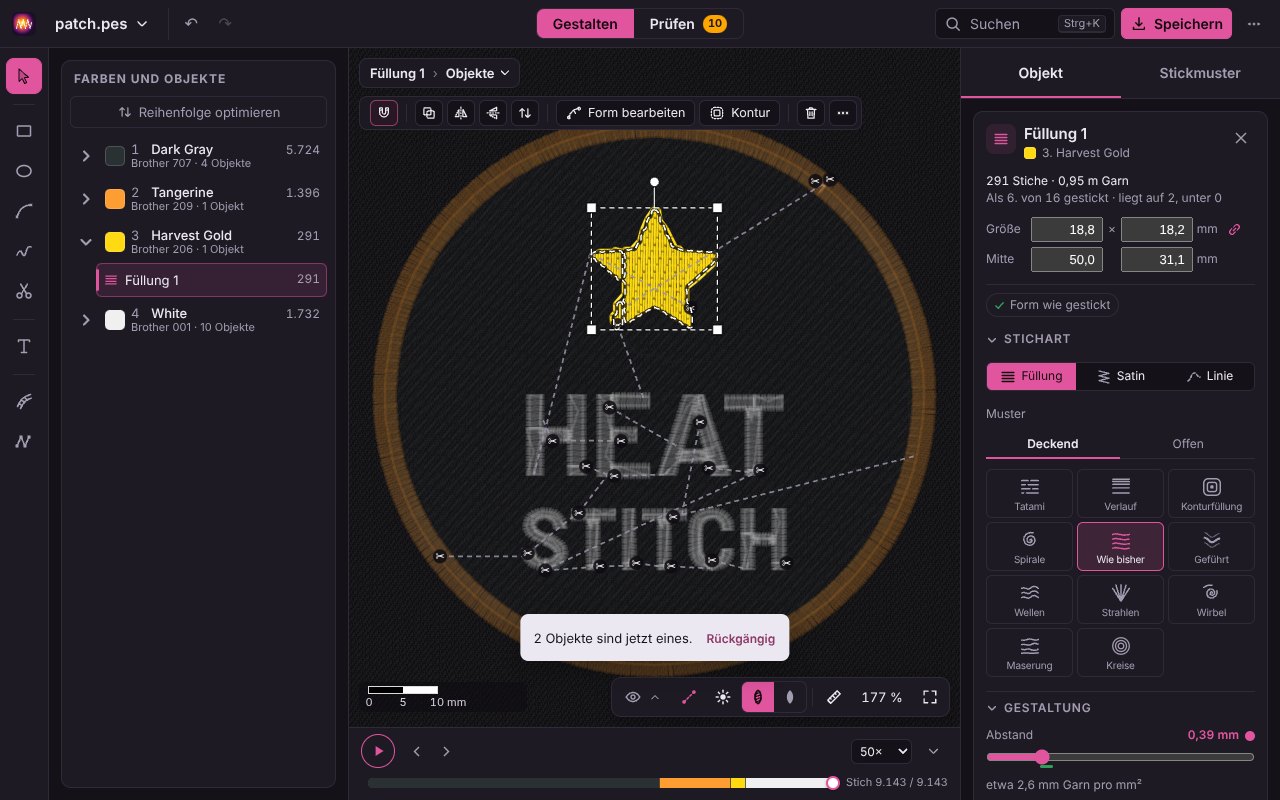Image resolution: width=1280 pixels, height=800 pixels.
Task: Open the toolbar more options menu
Action: tap(843, 113)
